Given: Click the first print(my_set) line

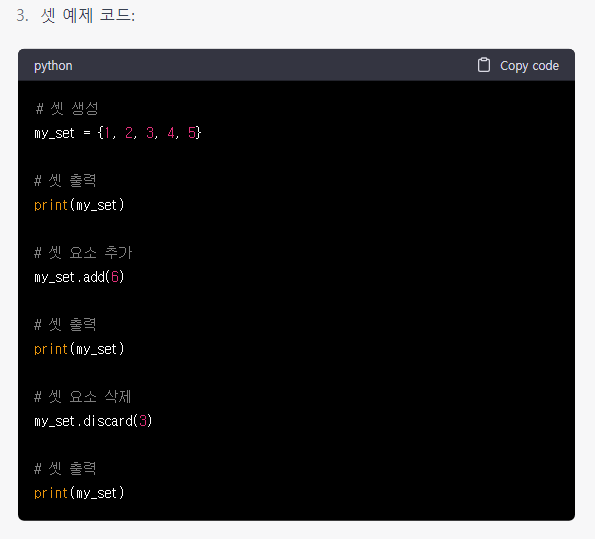Looking at the screenshot, I should click(79, 205).
